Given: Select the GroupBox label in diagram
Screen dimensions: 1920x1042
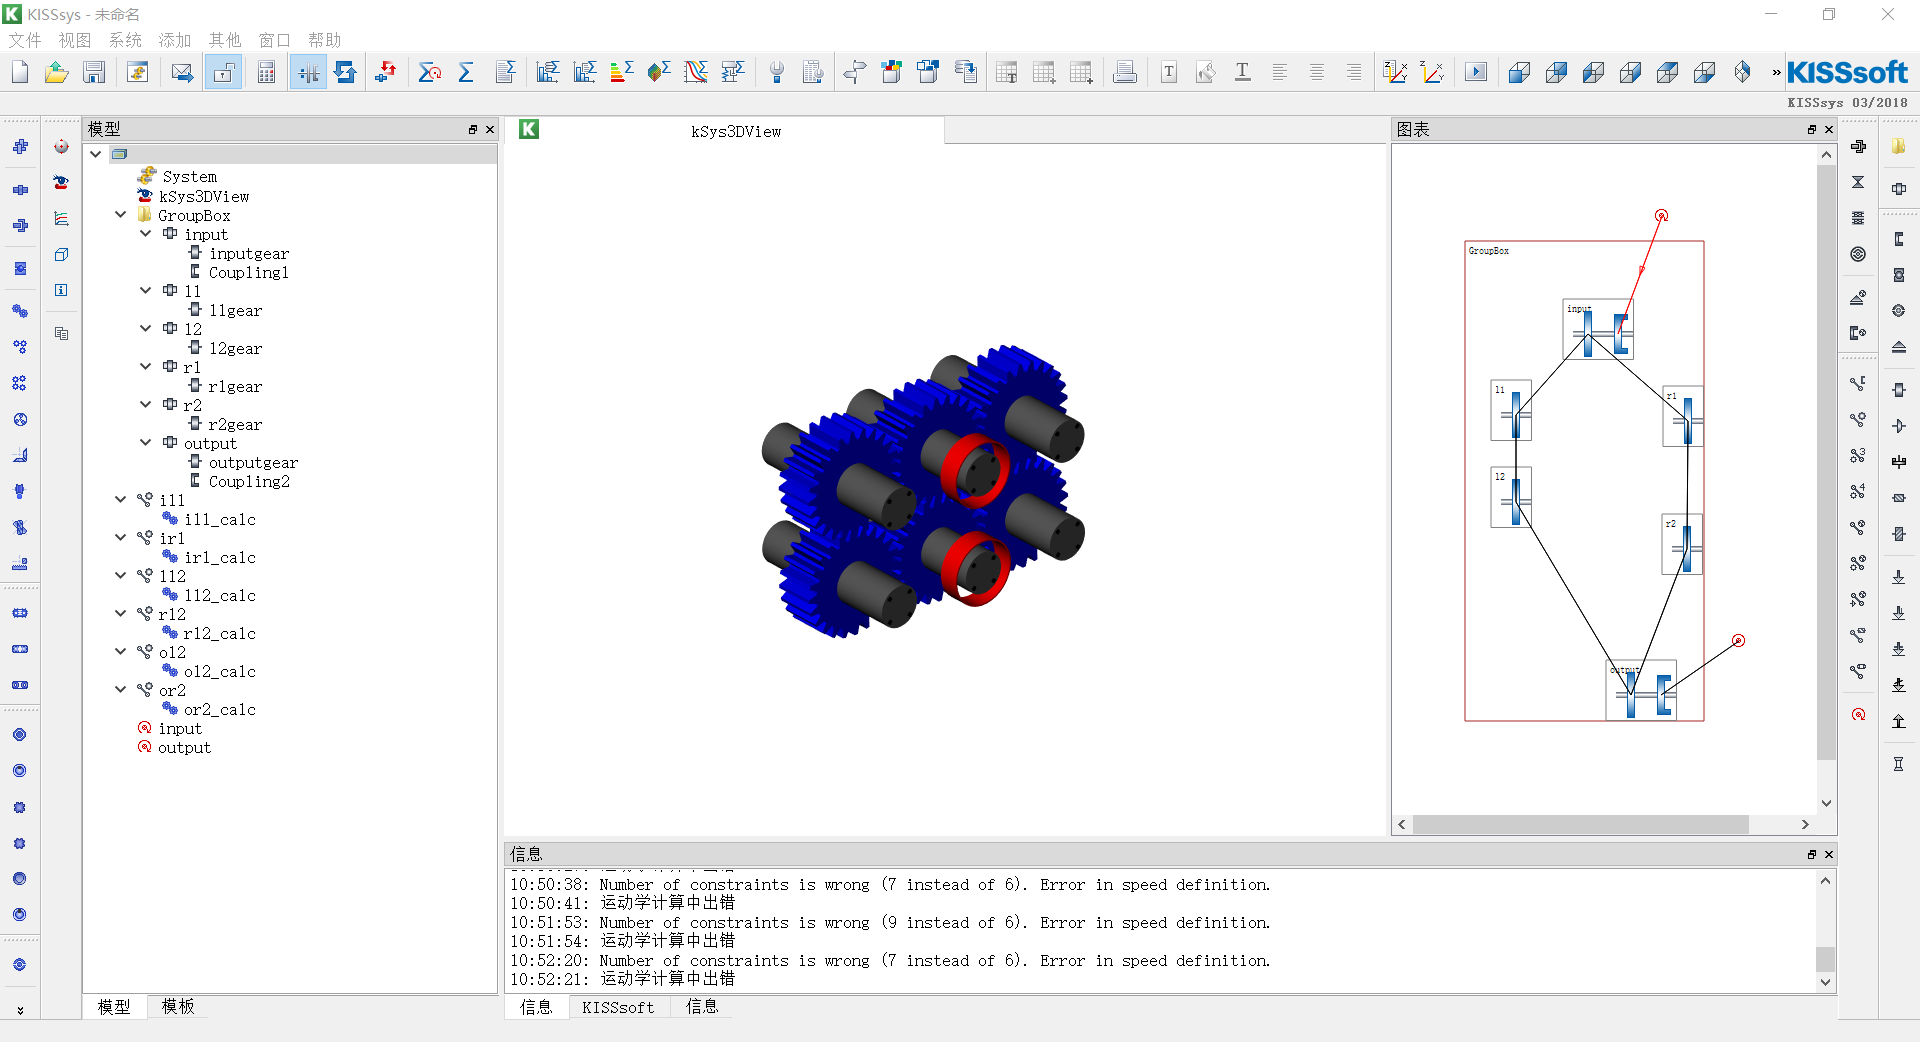Looking at the screenshot, I should tap(1488, 251).
